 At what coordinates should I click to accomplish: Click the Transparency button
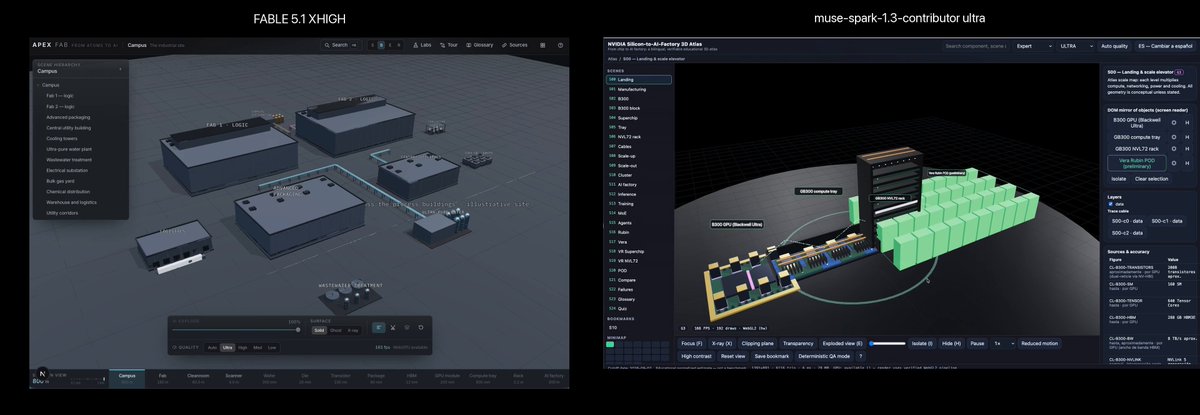point(798,344)
